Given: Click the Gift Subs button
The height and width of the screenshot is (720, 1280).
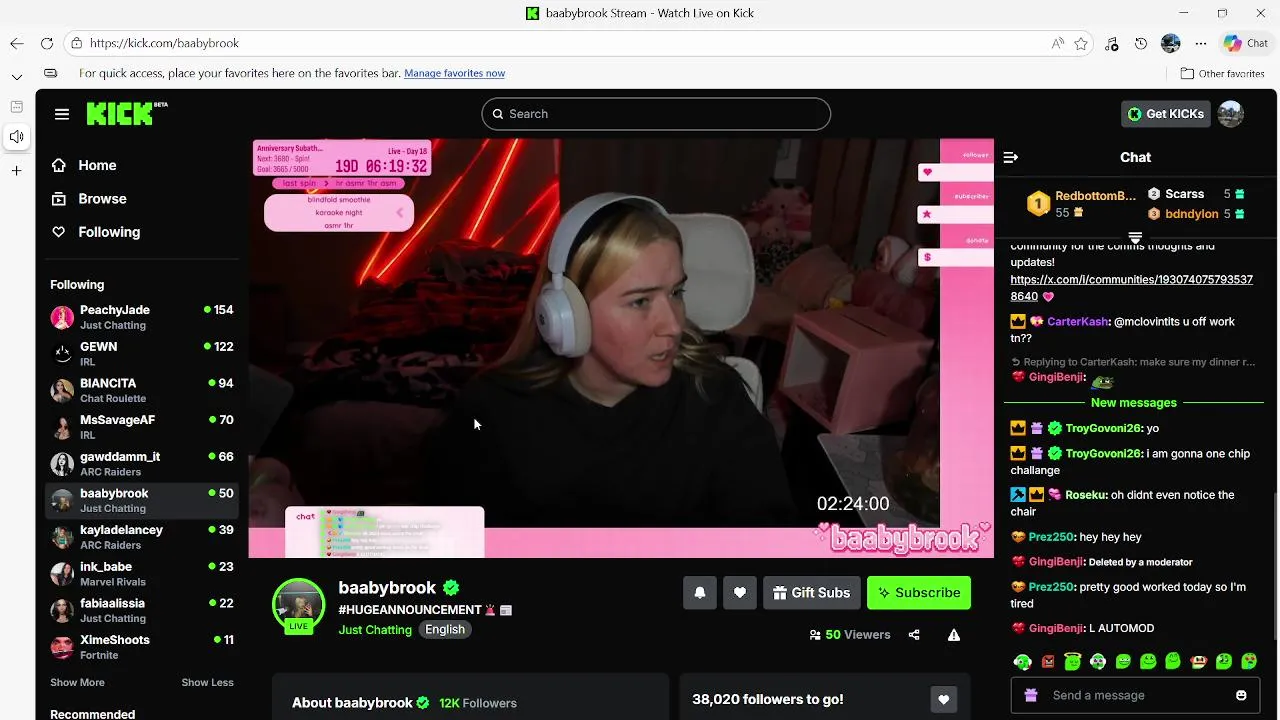Looking at the screenshot, I should tap(811, 593).
